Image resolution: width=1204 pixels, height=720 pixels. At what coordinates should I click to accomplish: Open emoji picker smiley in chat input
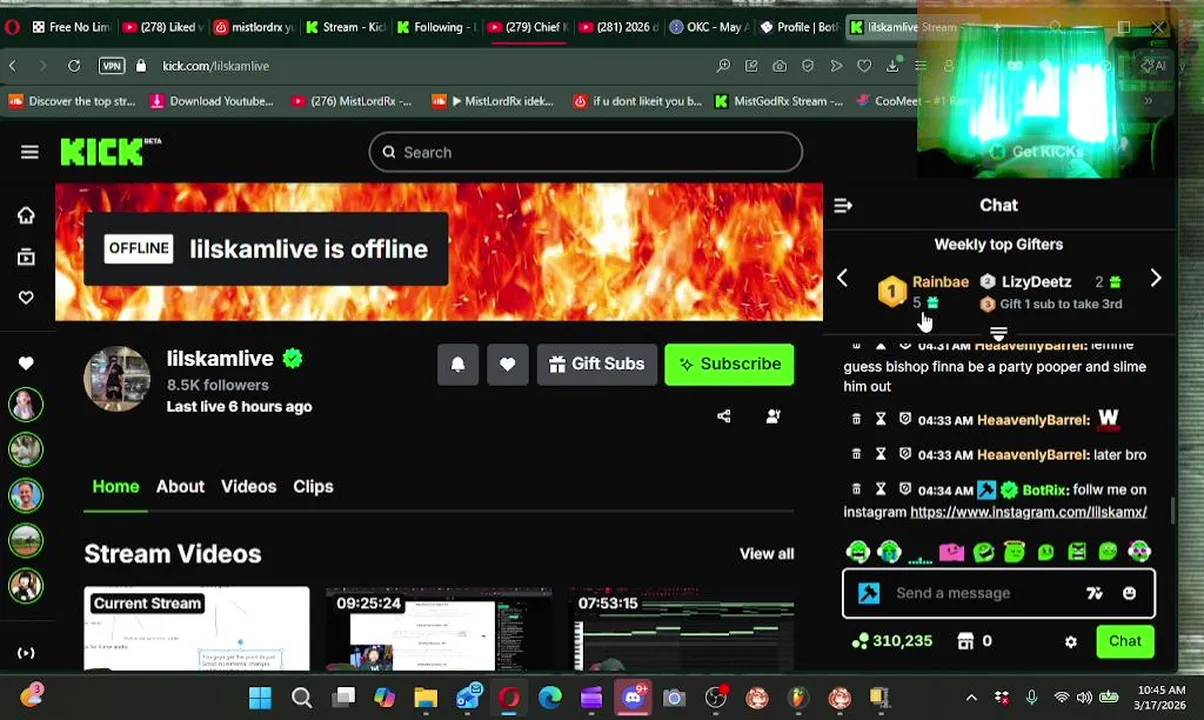[x=1129, y=593]
